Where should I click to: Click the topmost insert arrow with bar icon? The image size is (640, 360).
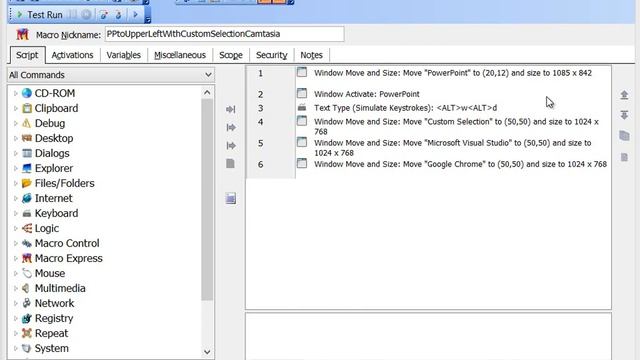pyautogui.click(x=231, y=109)
